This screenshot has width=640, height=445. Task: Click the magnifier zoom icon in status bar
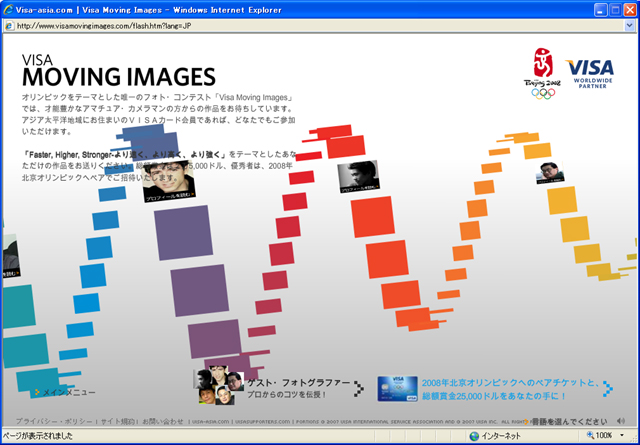tap(590, 435)
